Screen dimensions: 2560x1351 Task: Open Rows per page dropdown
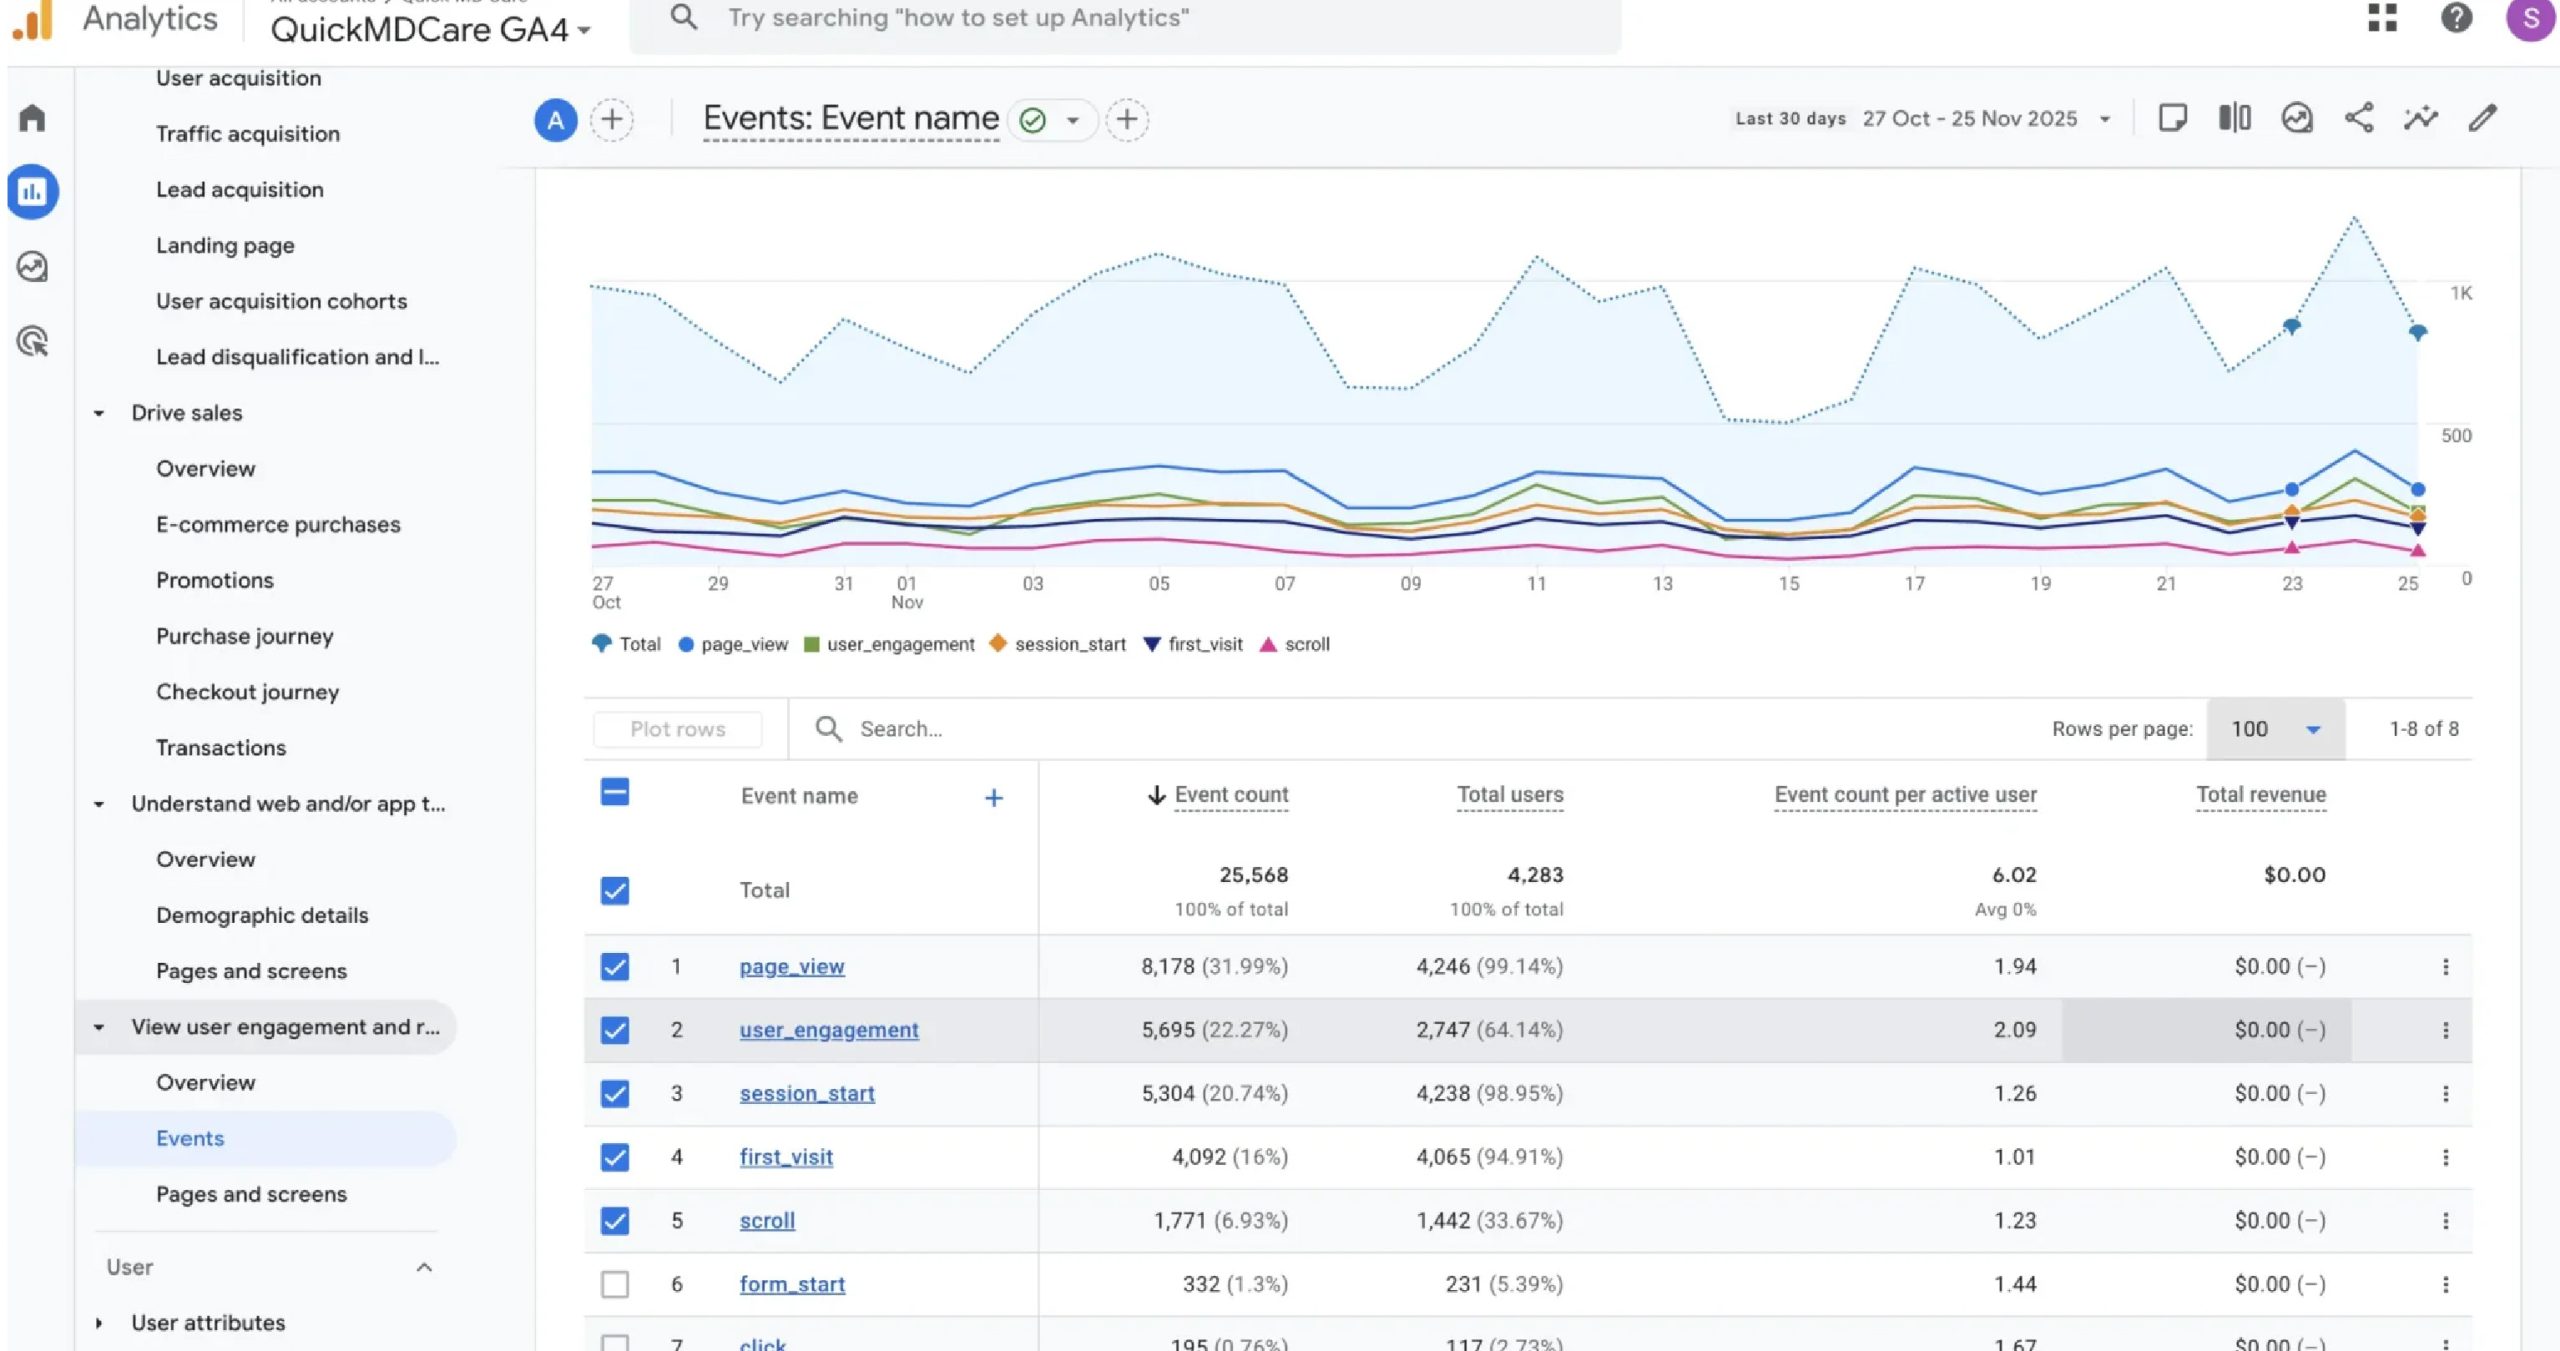2274,729
